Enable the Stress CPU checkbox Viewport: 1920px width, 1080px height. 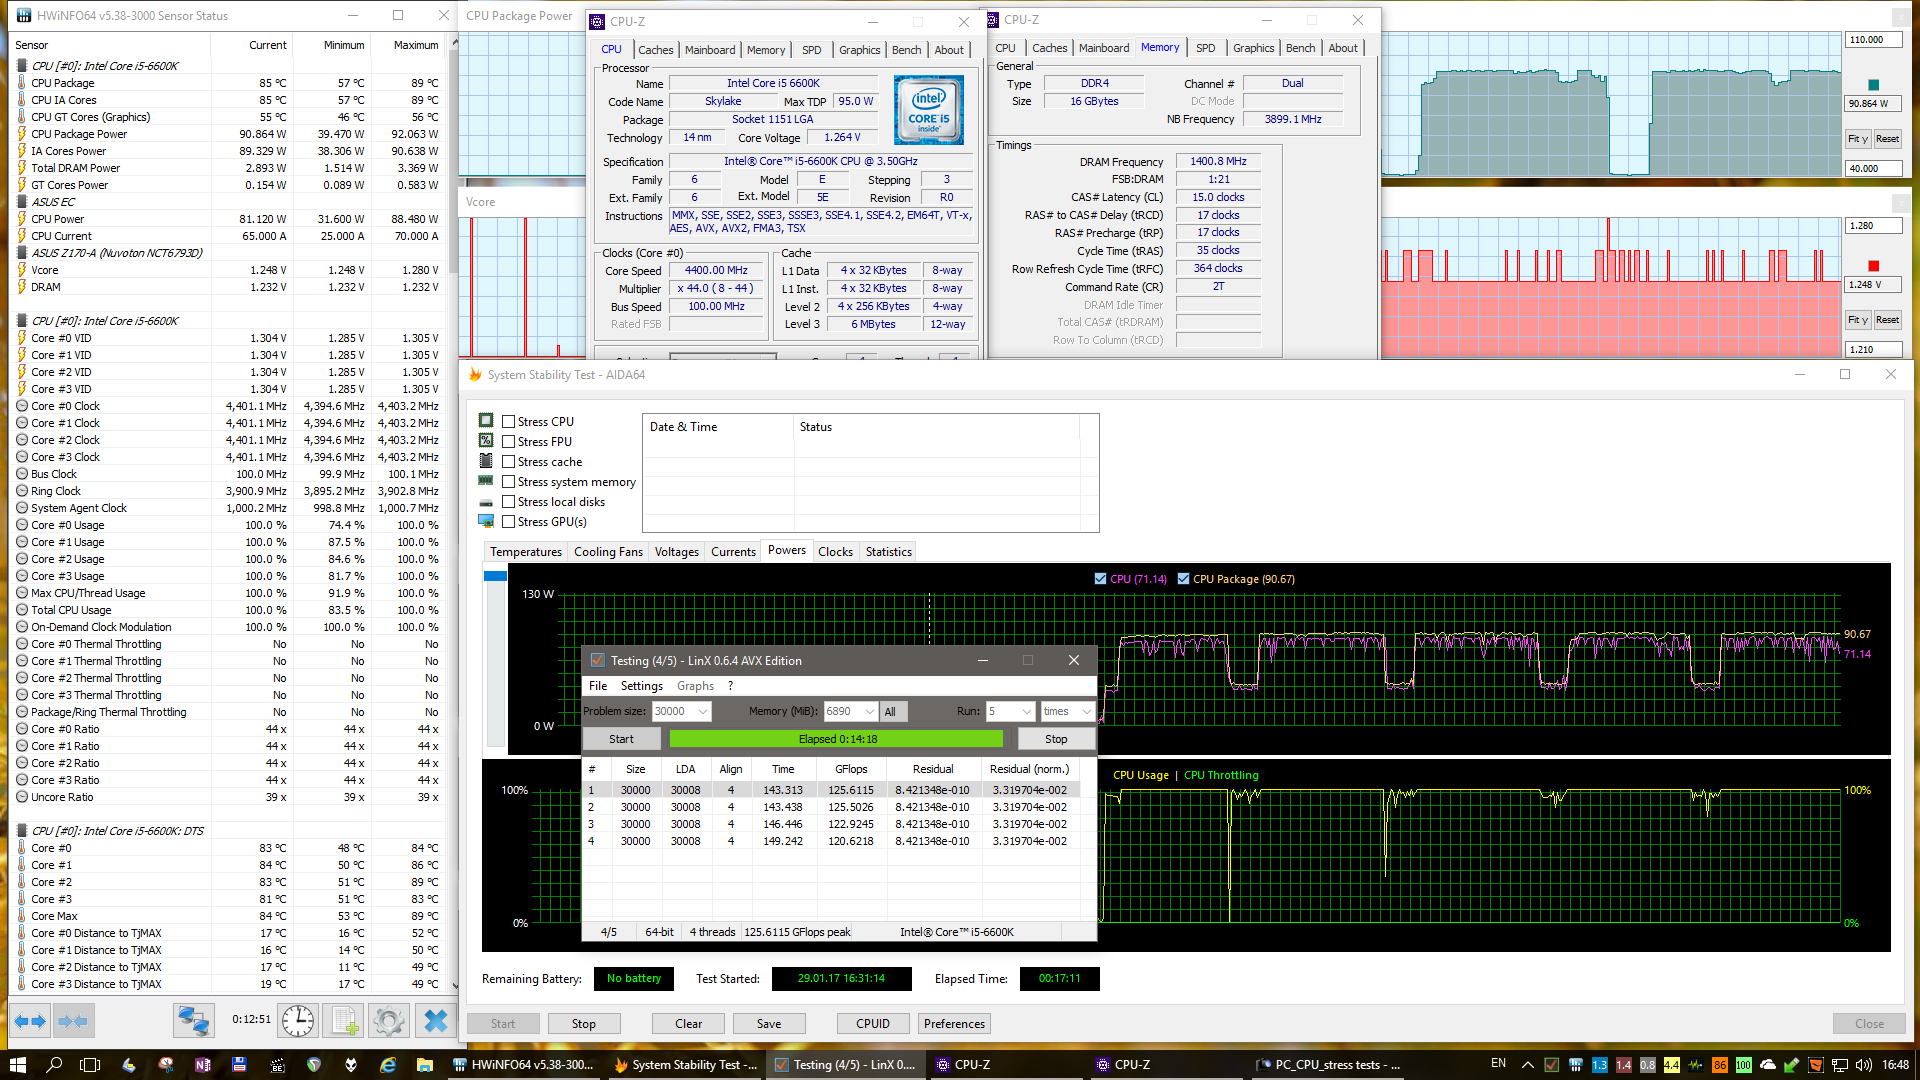tap(509, 422)
